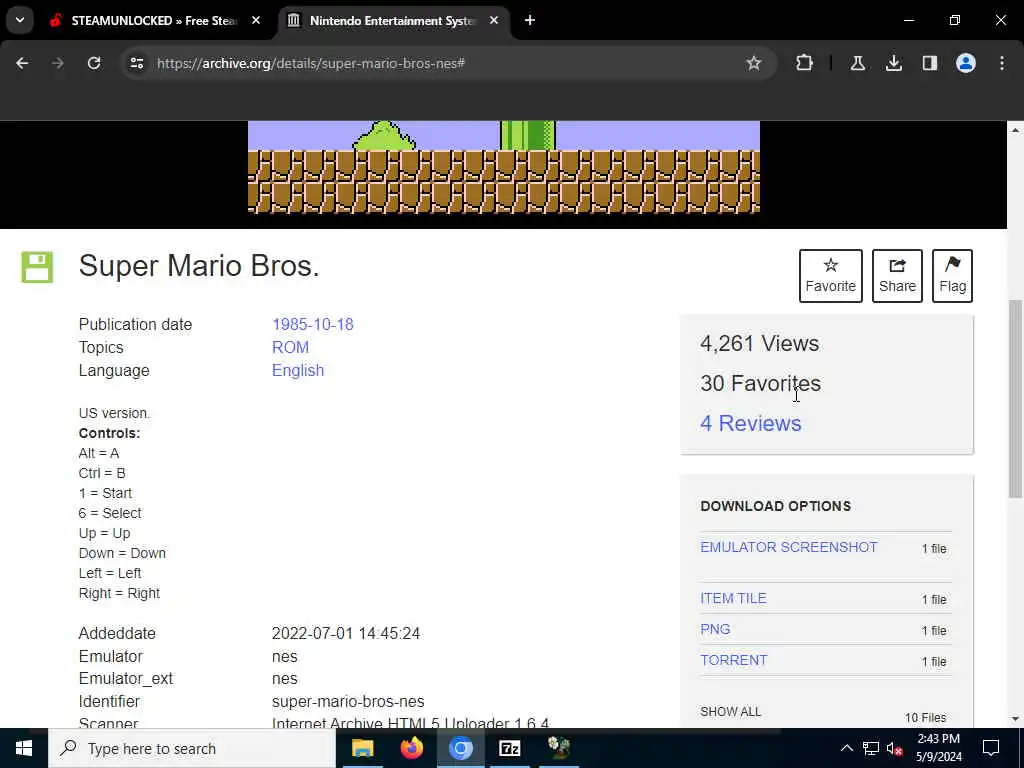
Task: Open the Downloads icon in toolbar
Action: pyautogui.click(x=893, y=63)
